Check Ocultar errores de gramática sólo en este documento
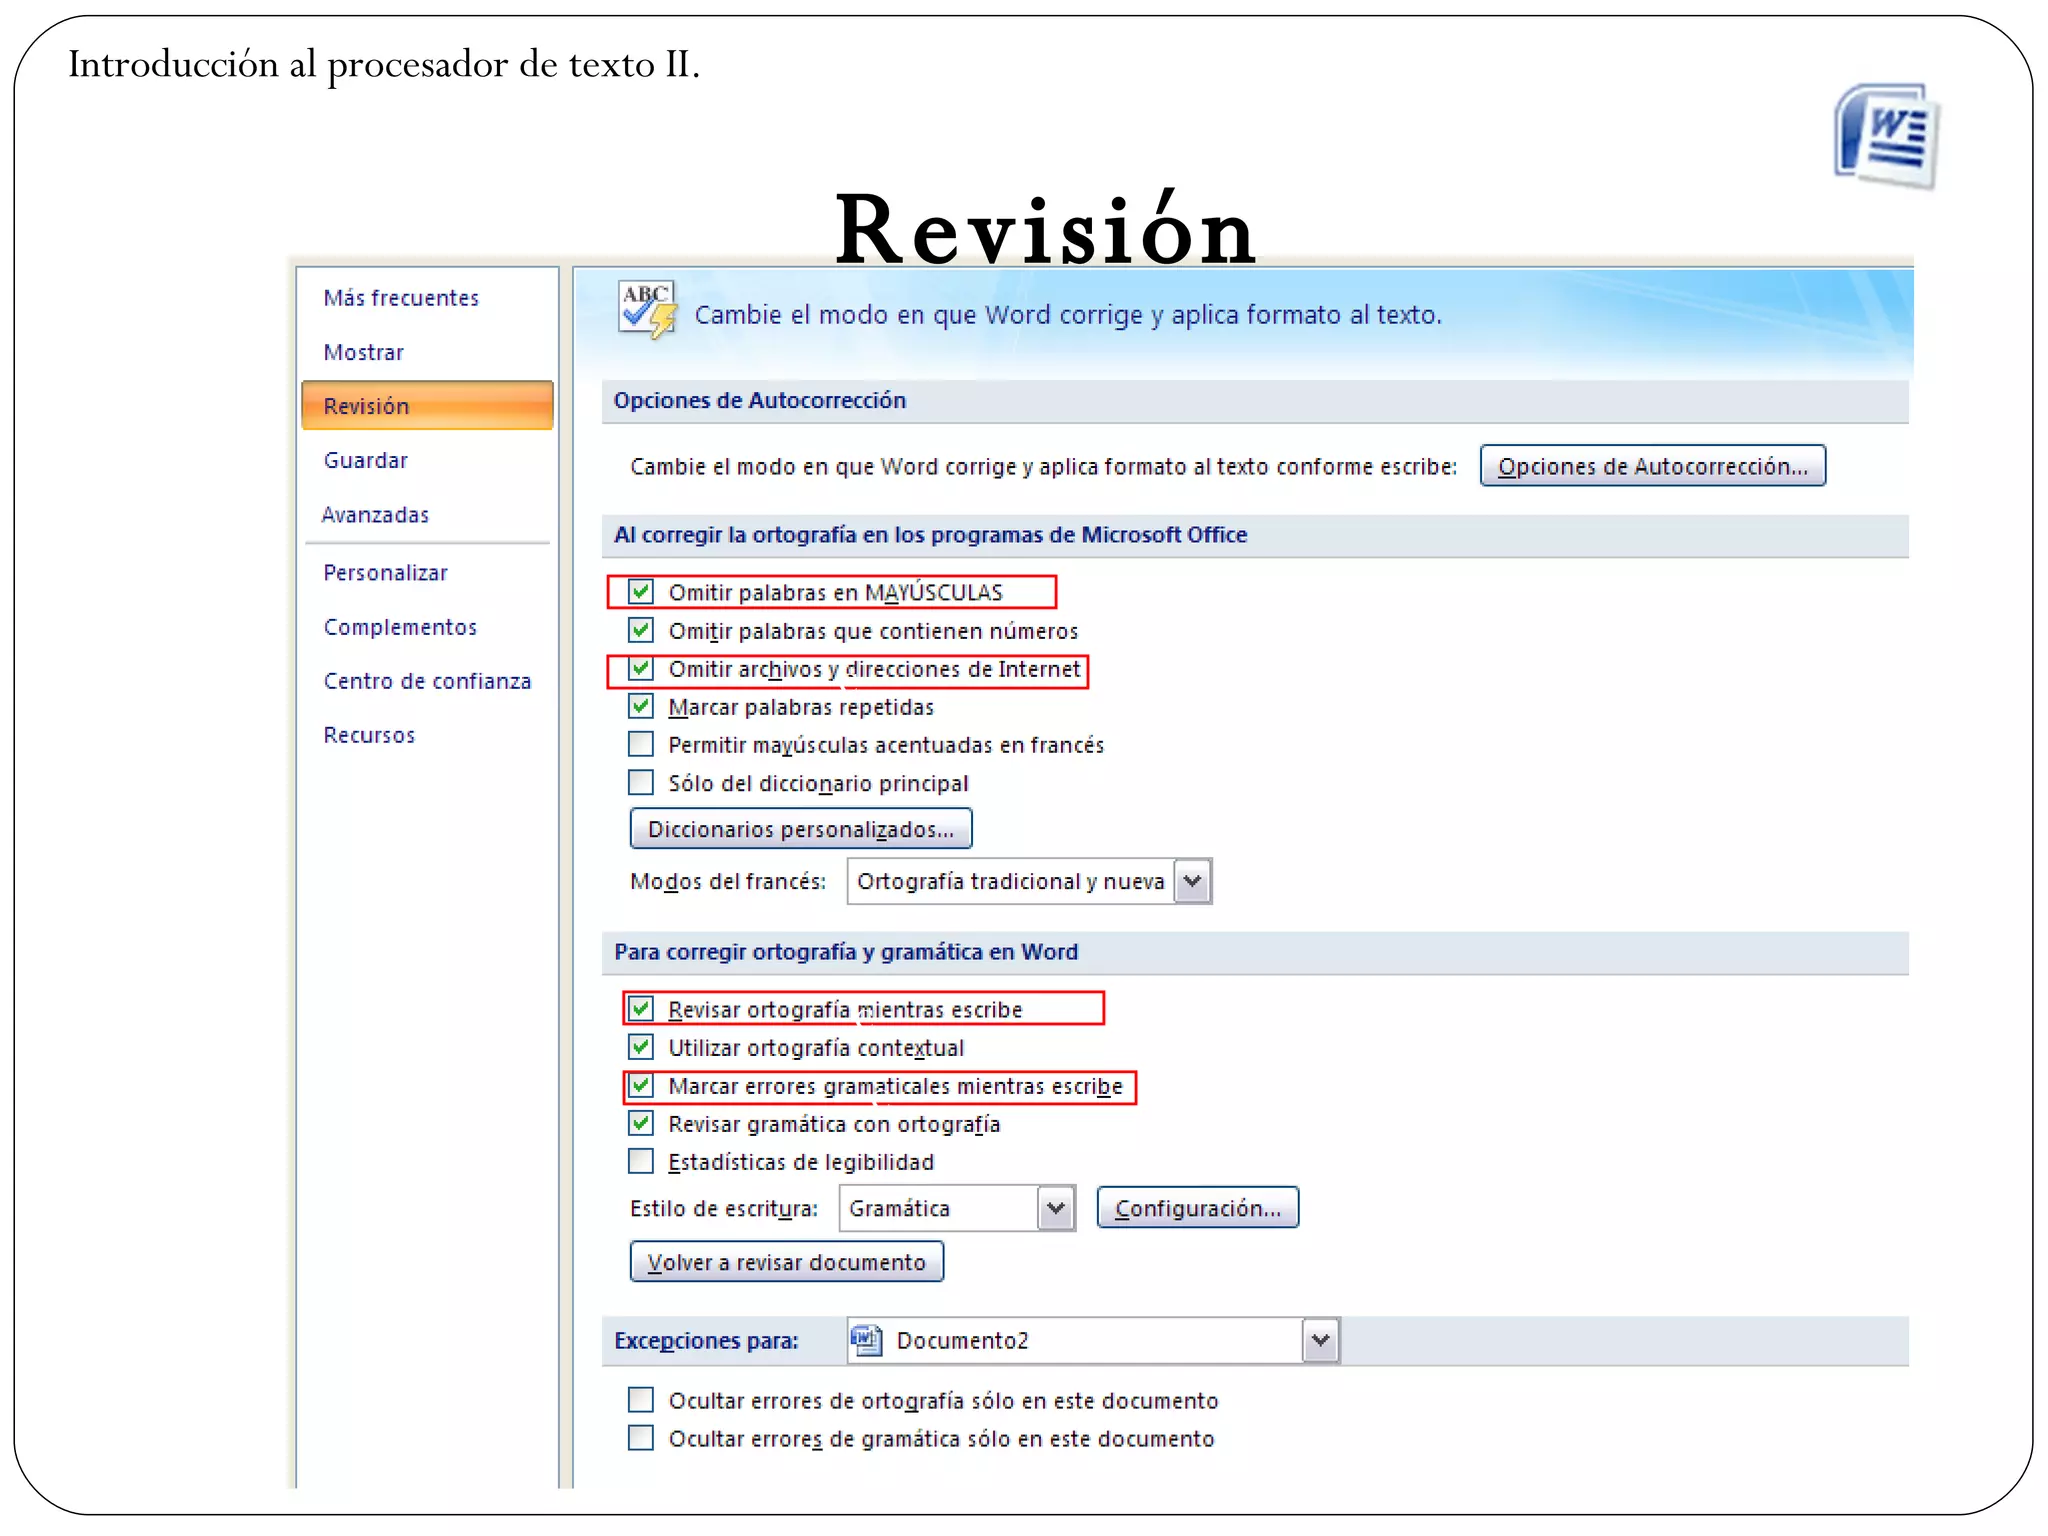 (641, 1437)
